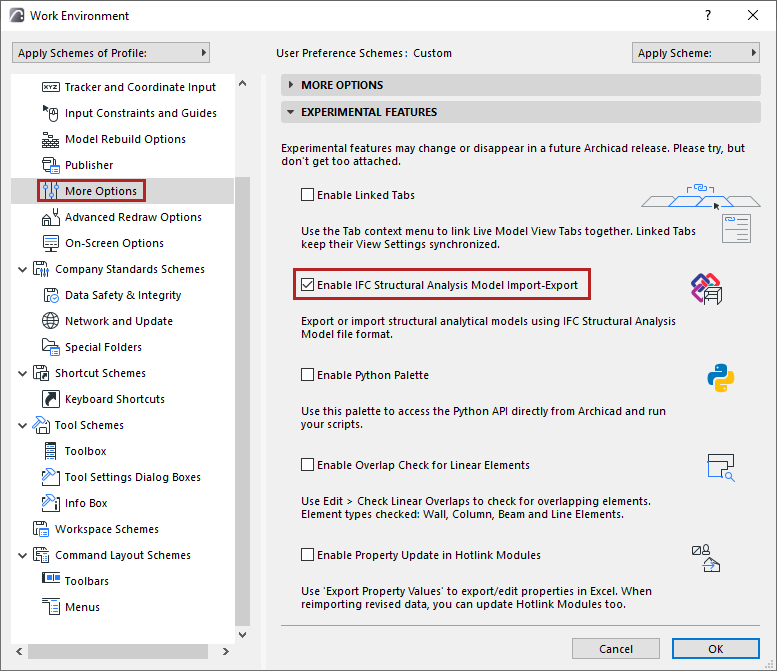Click the Python logo icon
This screenshot has width=777, height=671.
click(721, 378)
